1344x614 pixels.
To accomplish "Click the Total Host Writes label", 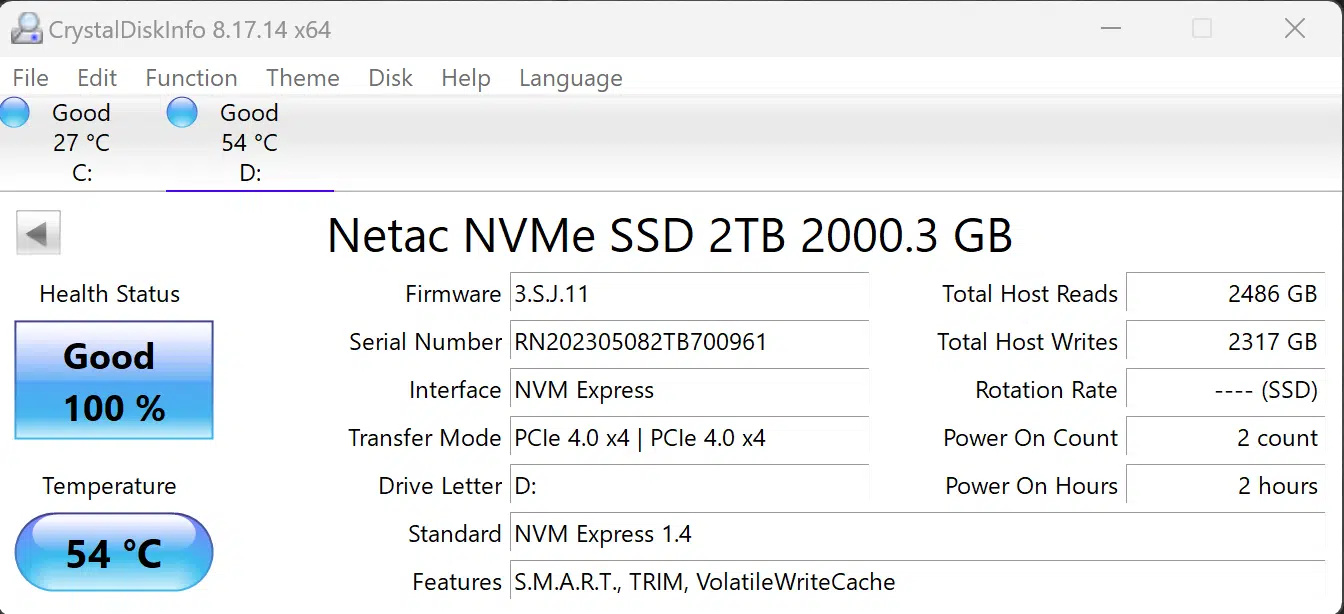I will [1028, 342].
